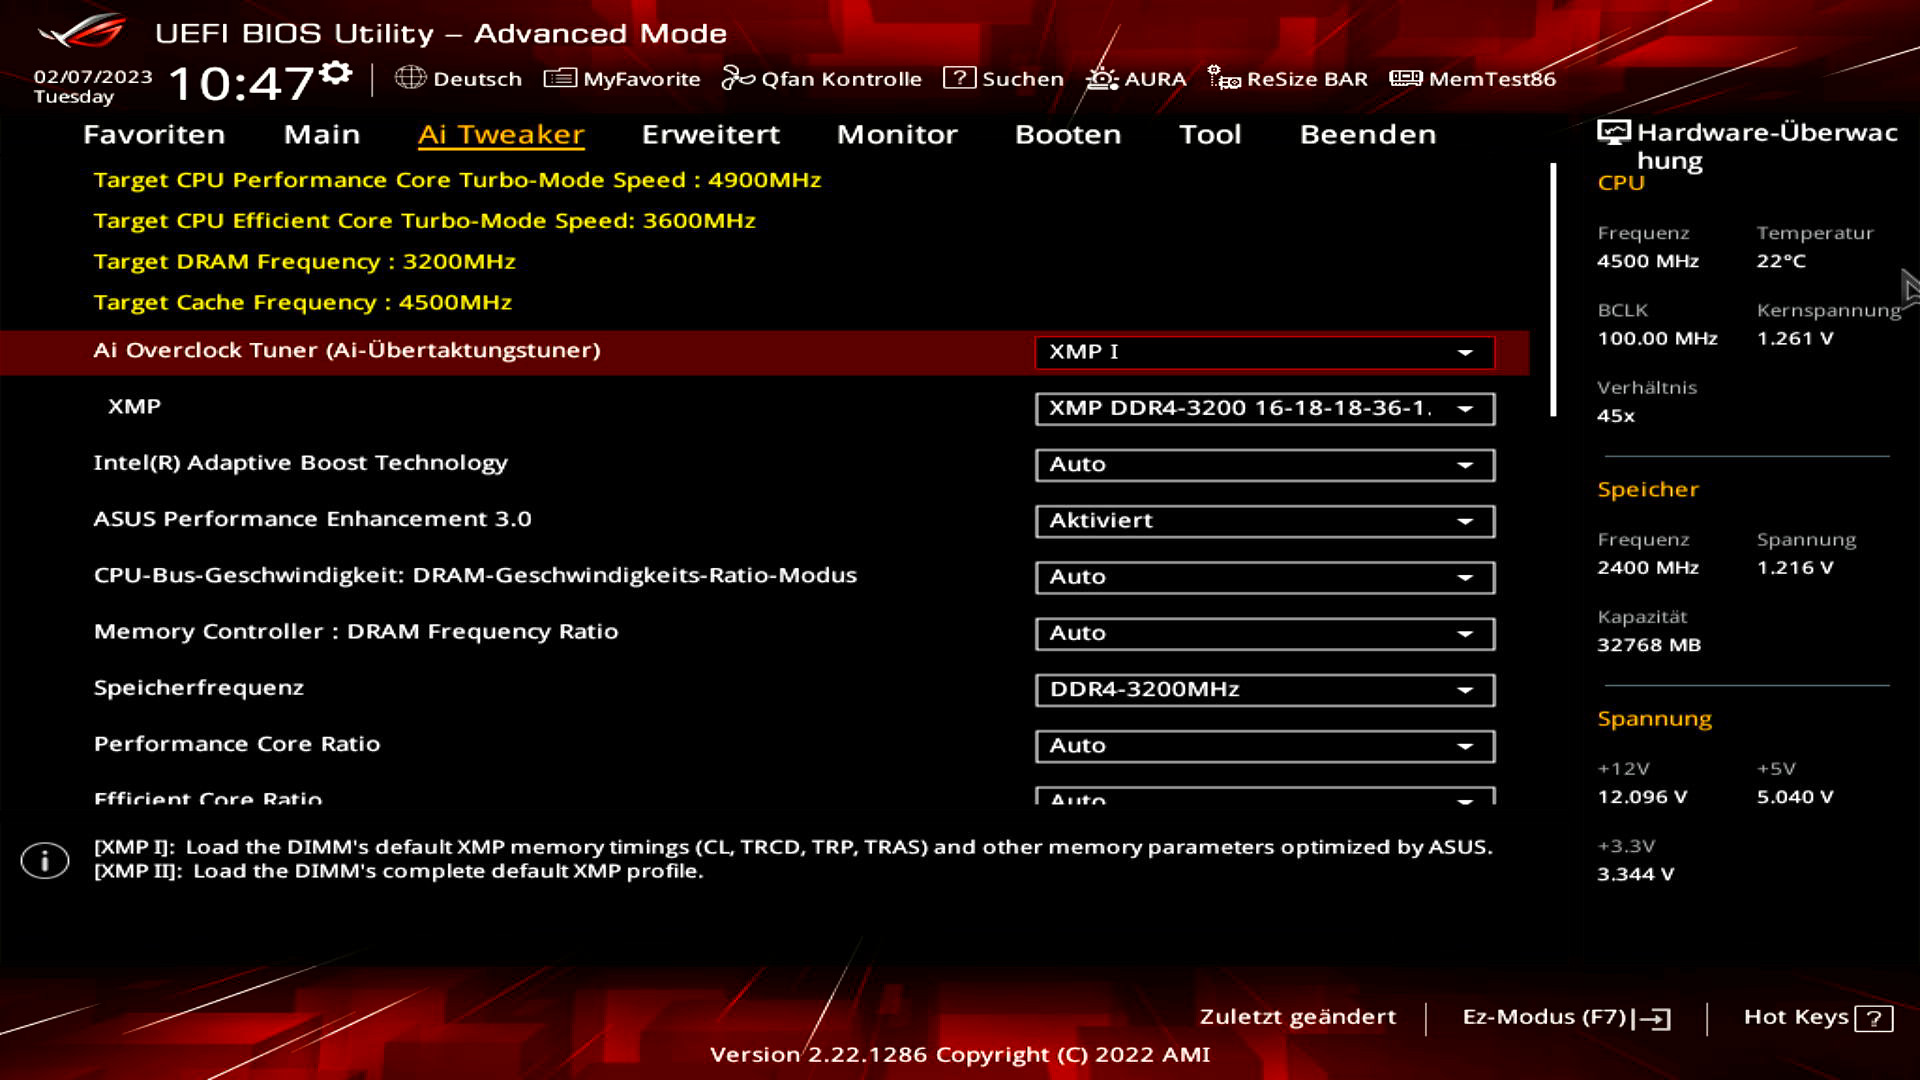Click the Hot Keys question mark icon
1920x1080 pixels.
coord(1873,1018)
